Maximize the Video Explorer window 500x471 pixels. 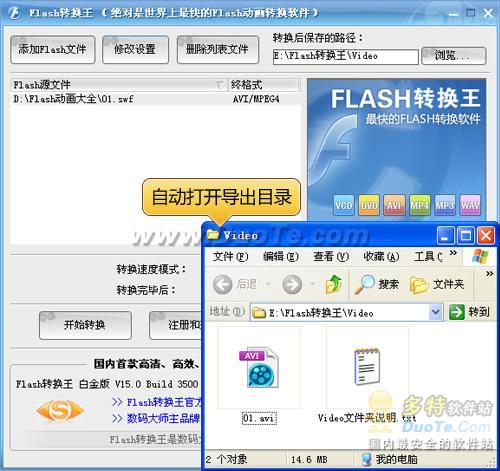[x=466, y=236]
